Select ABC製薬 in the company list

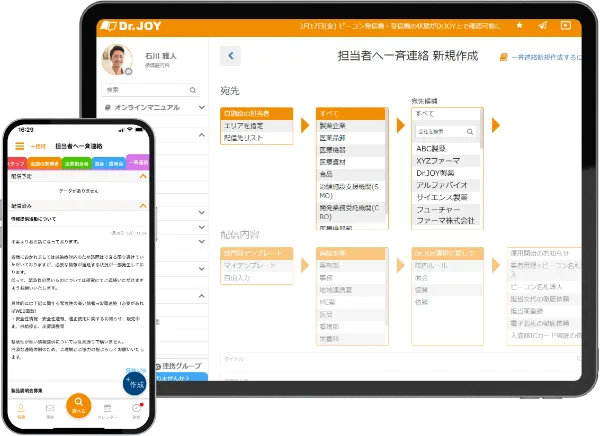click(446, 149)
